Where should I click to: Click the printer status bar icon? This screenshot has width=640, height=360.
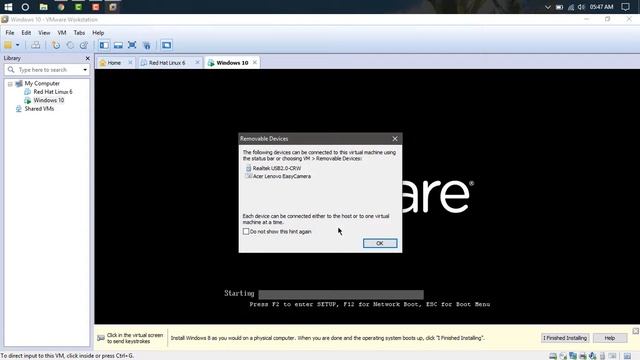583,356
